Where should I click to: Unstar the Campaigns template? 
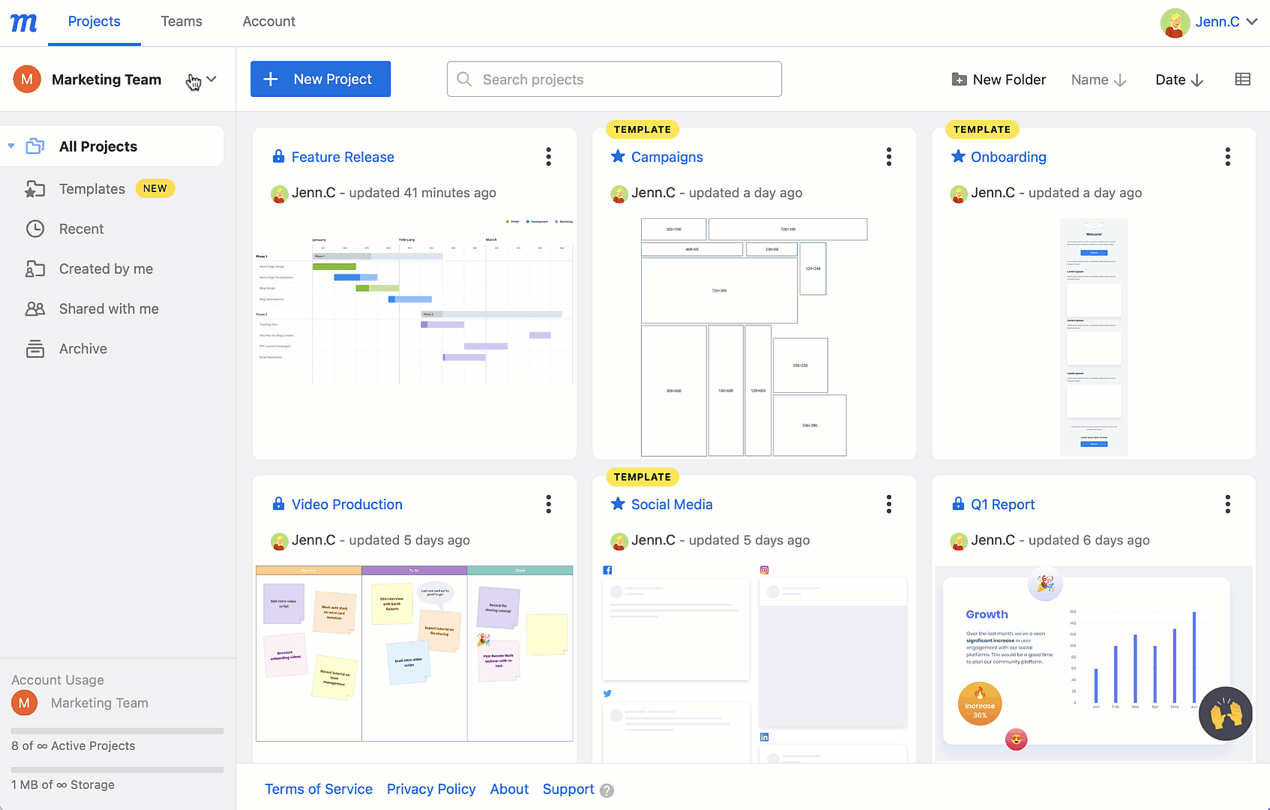coord(619,156)
